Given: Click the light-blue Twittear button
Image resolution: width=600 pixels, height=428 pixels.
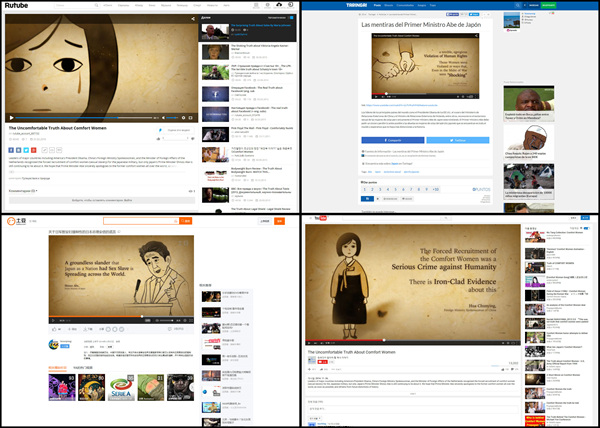Looking at the screenshot, I should point(458,140).
